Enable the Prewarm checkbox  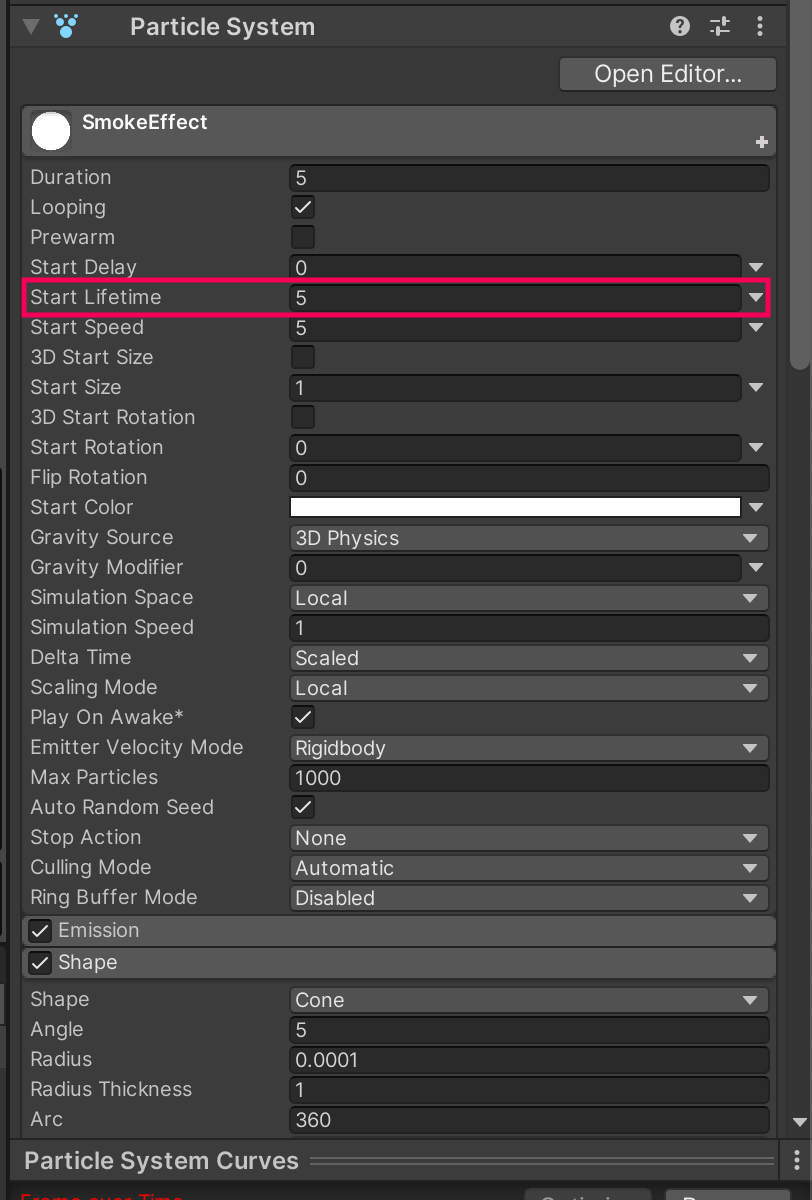click(302, 237)
